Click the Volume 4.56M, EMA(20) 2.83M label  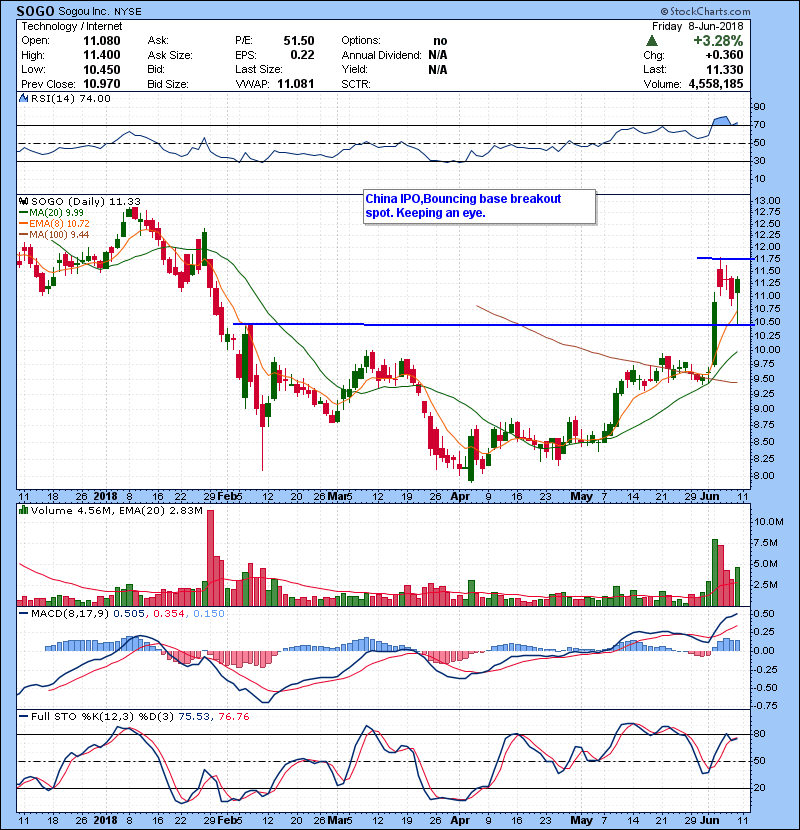pyautogui.click(x=116, y=511)
